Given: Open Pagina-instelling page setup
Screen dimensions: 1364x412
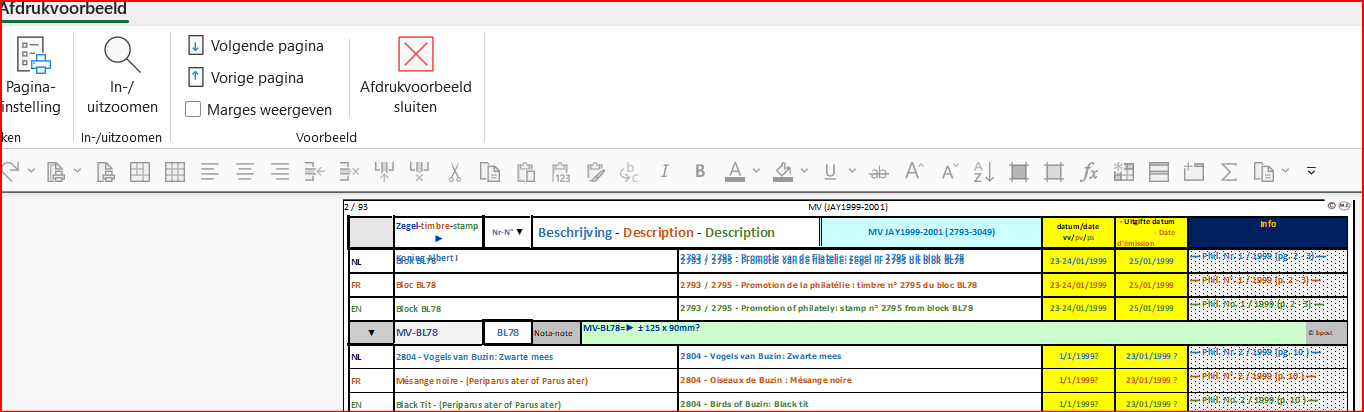Looking at the screenshot, I should coord(31,76).
